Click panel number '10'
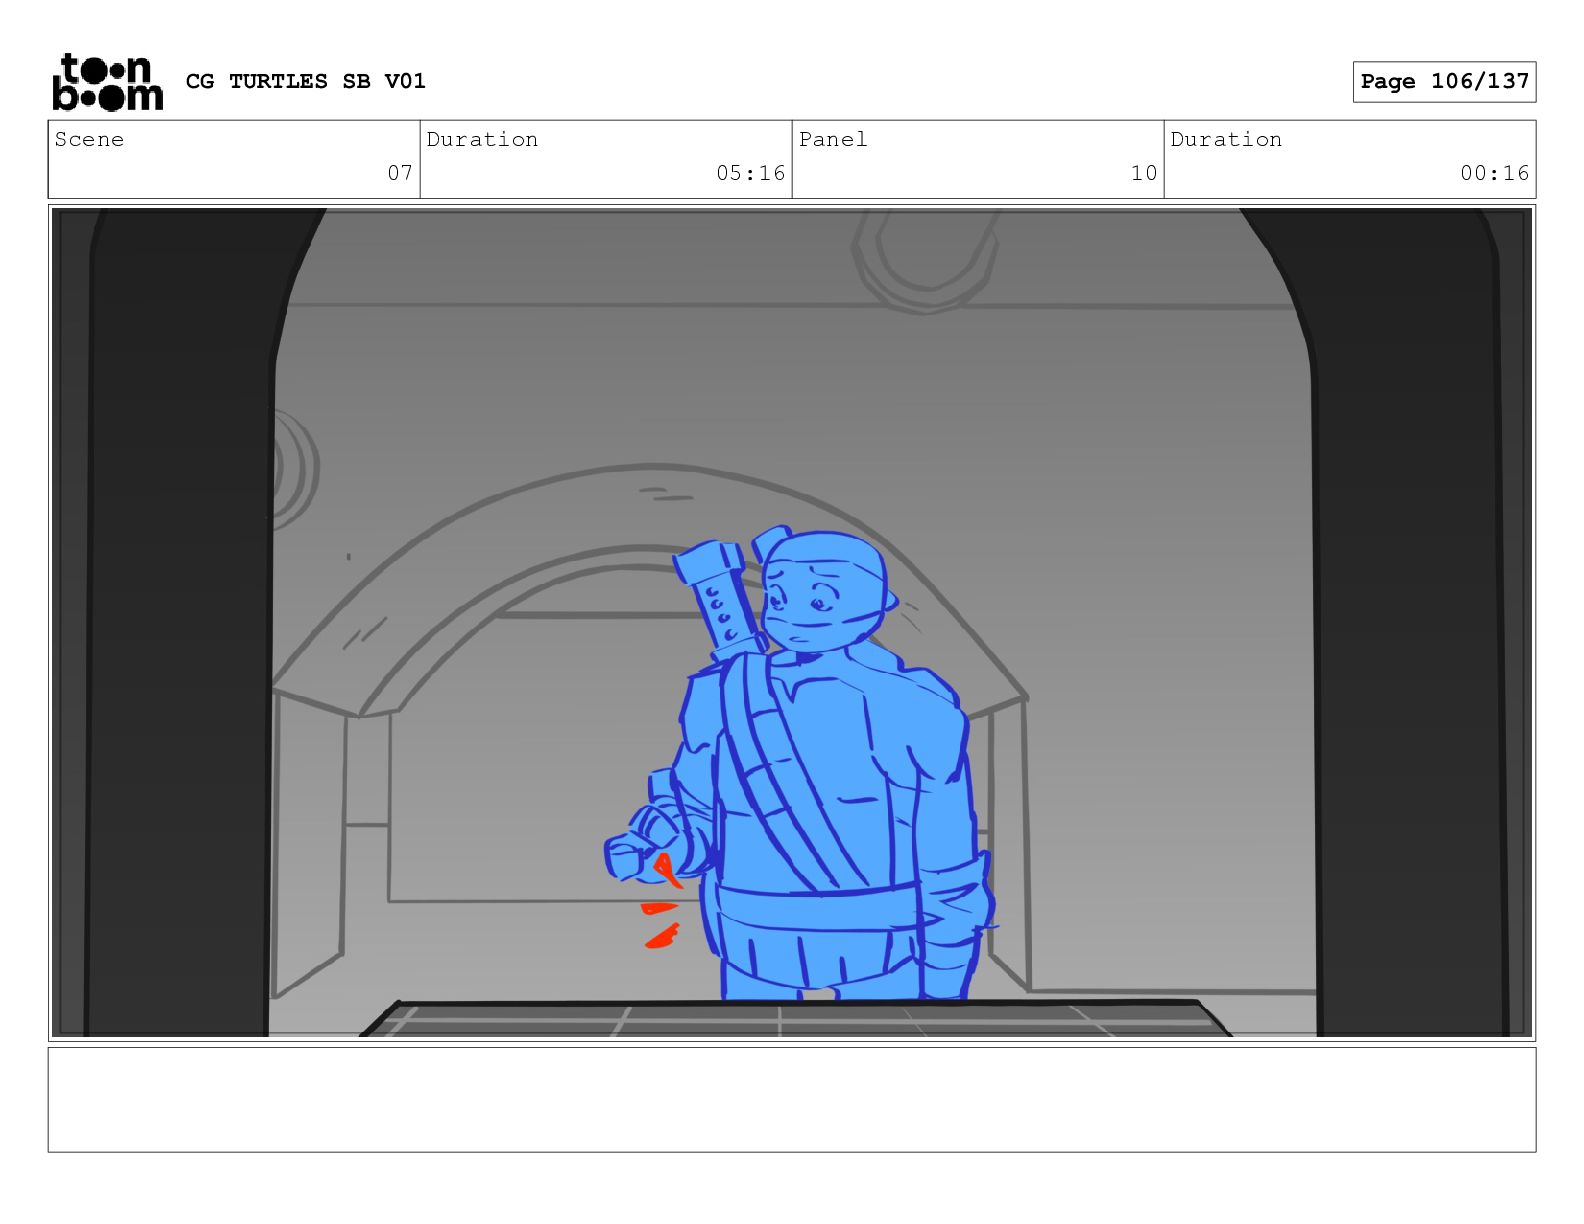Viewport: 1584px width, 1224px height. point(1144,173)
